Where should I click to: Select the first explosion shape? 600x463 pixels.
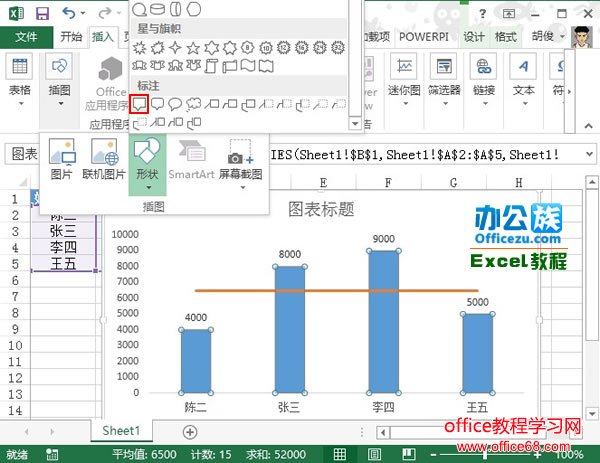[139, 48]
